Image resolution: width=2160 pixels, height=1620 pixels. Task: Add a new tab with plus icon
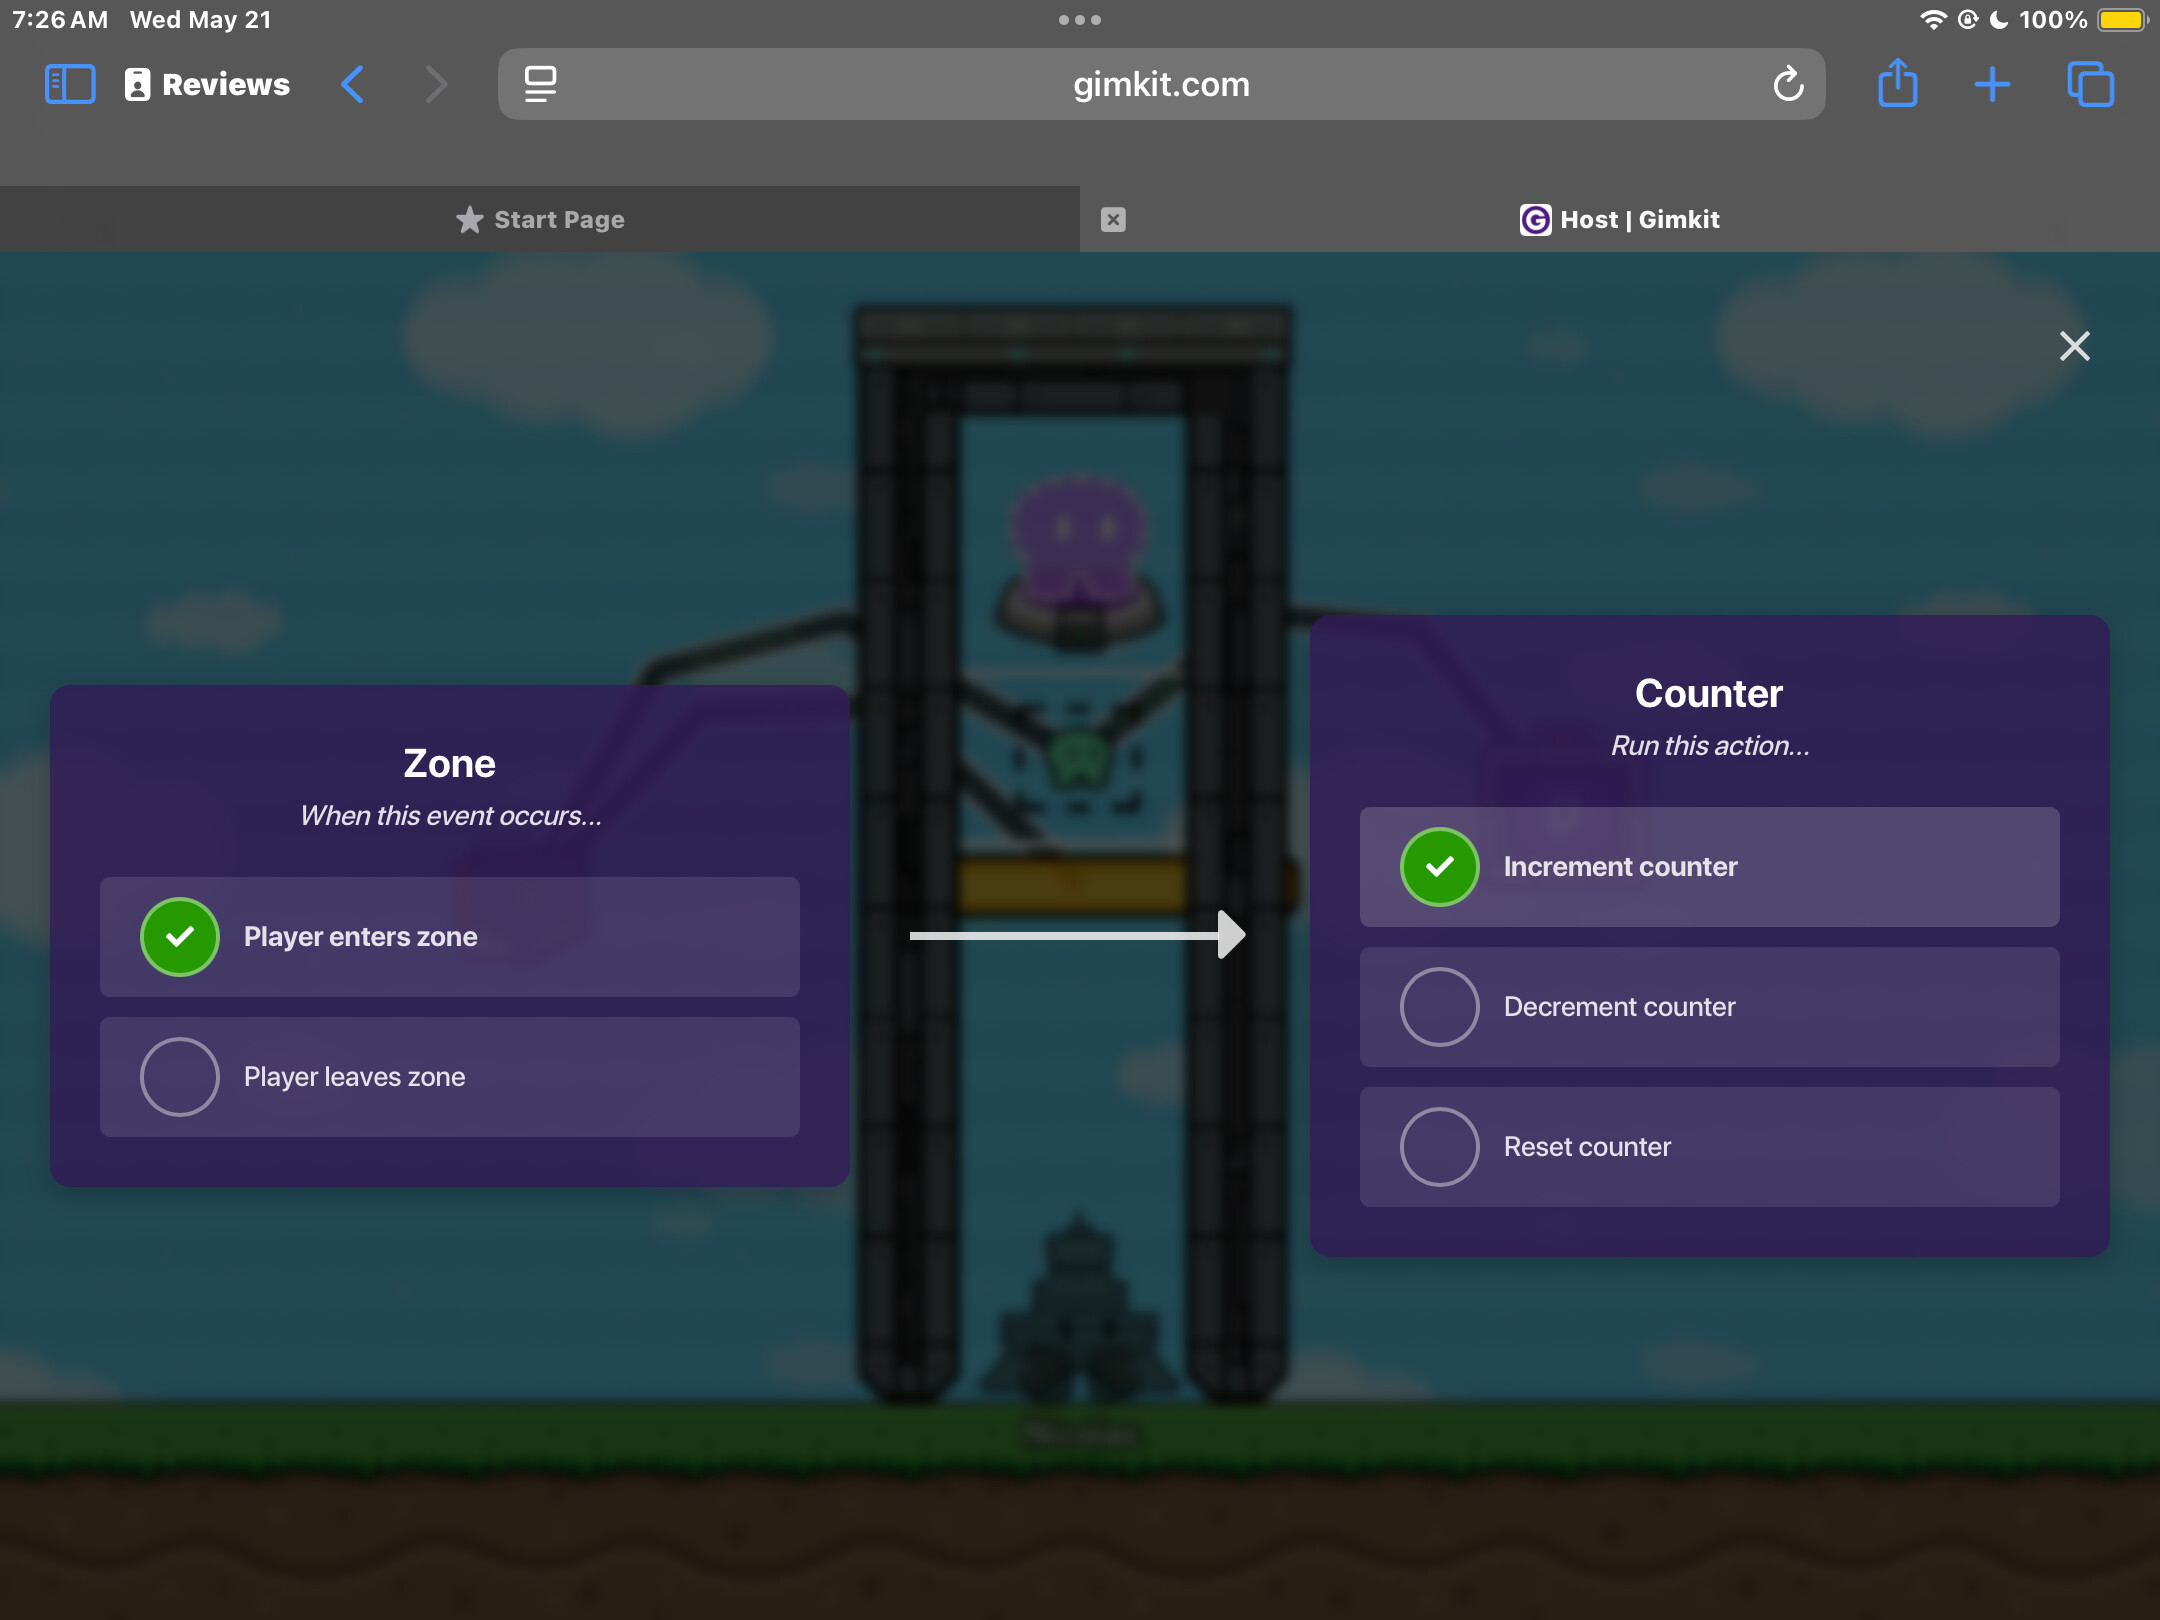1992,84
